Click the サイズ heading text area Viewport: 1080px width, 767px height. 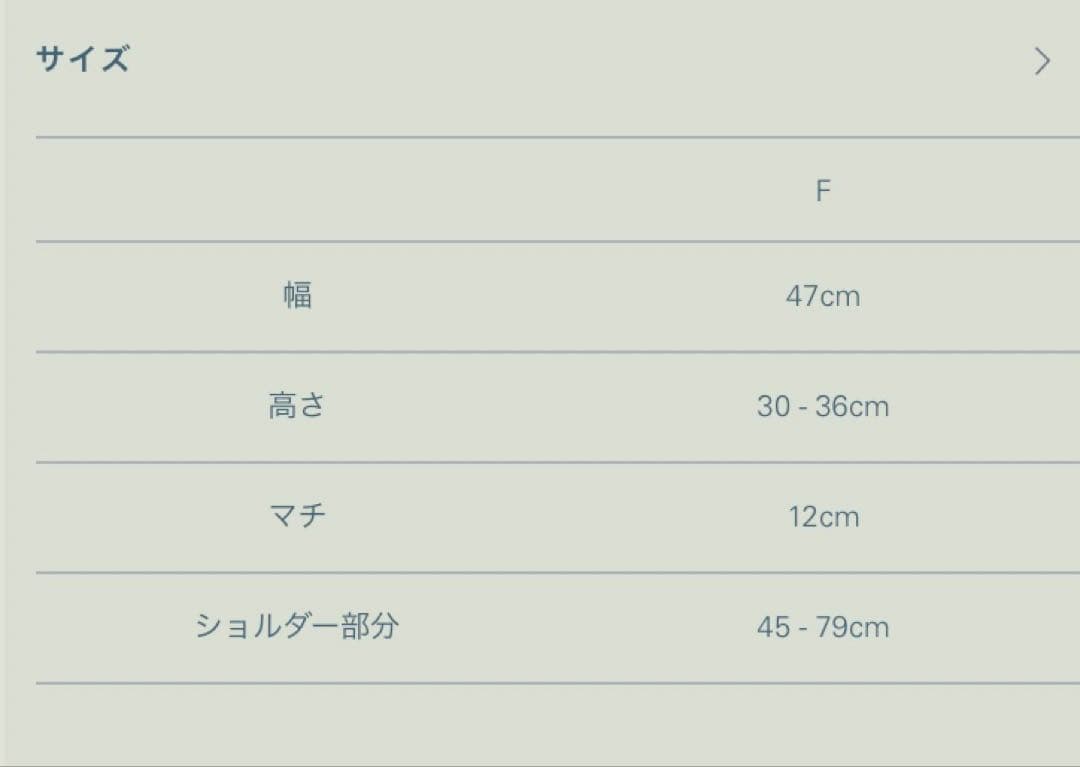tap(83, 60)
